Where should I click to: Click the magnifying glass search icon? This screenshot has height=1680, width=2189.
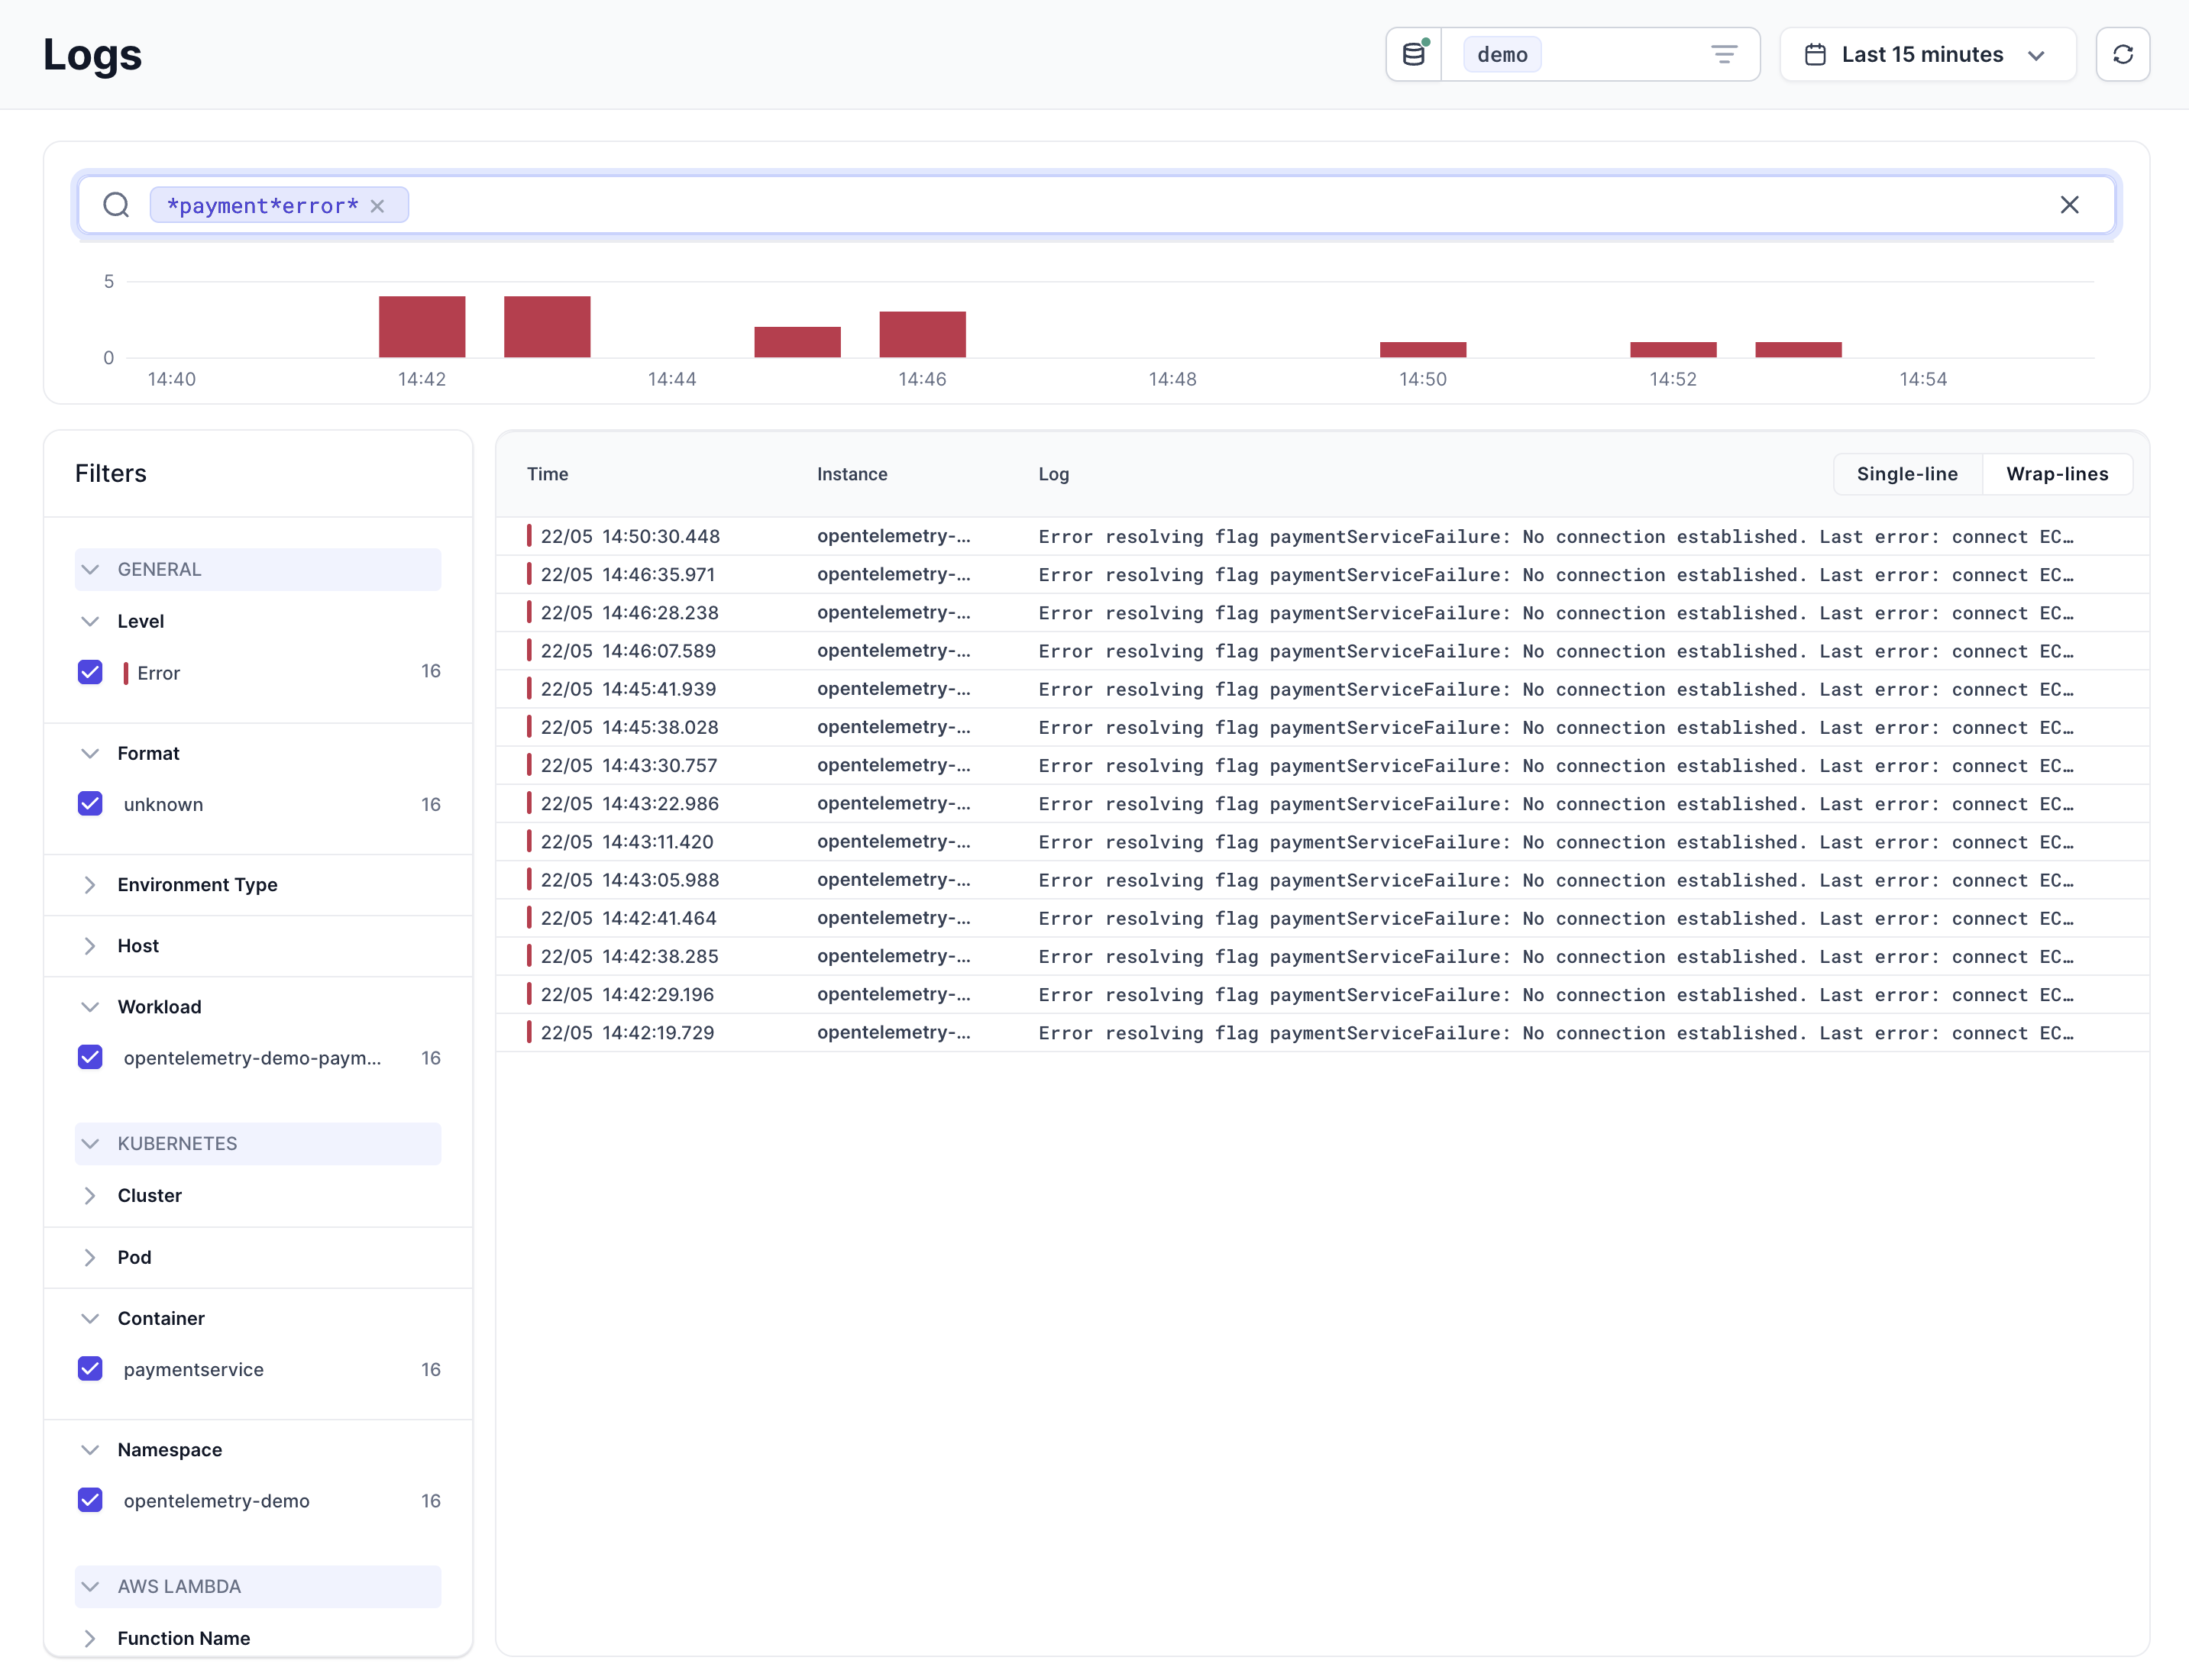[x=117, y=205]
